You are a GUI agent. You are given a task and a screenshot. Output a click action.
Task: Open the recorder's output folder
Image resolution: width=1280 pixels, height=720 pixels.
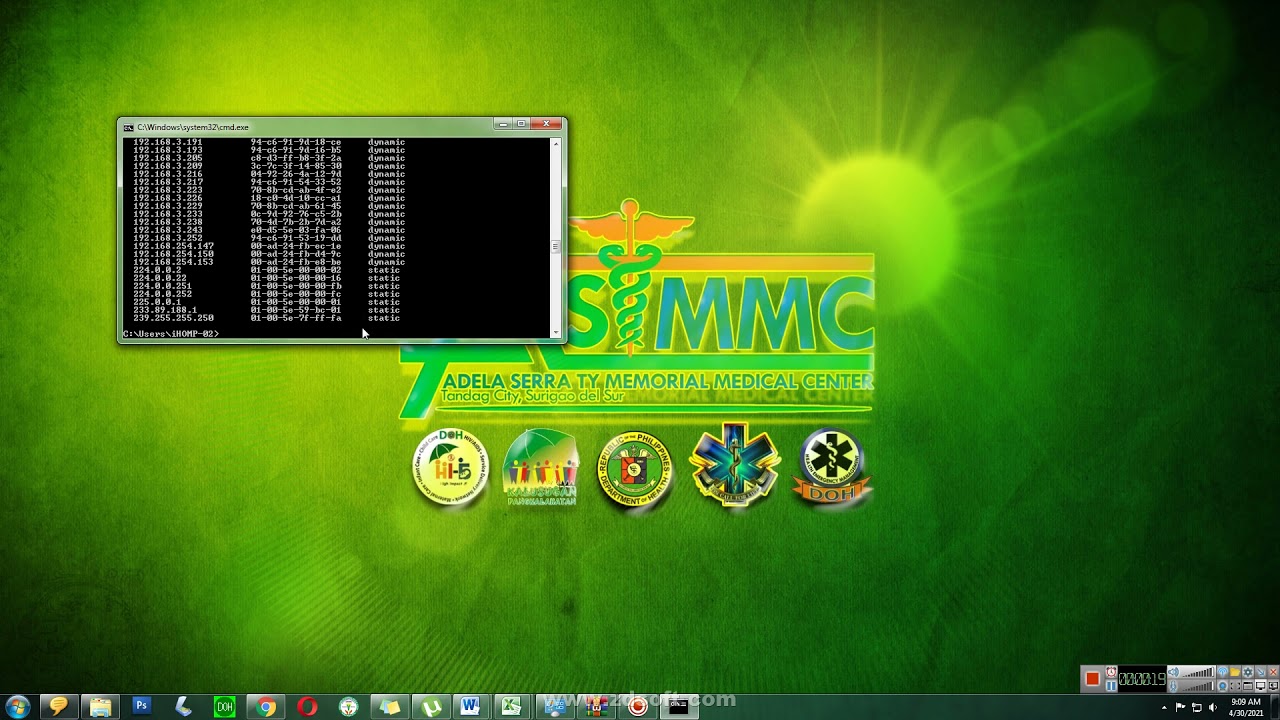click(x=1235, y=672)
